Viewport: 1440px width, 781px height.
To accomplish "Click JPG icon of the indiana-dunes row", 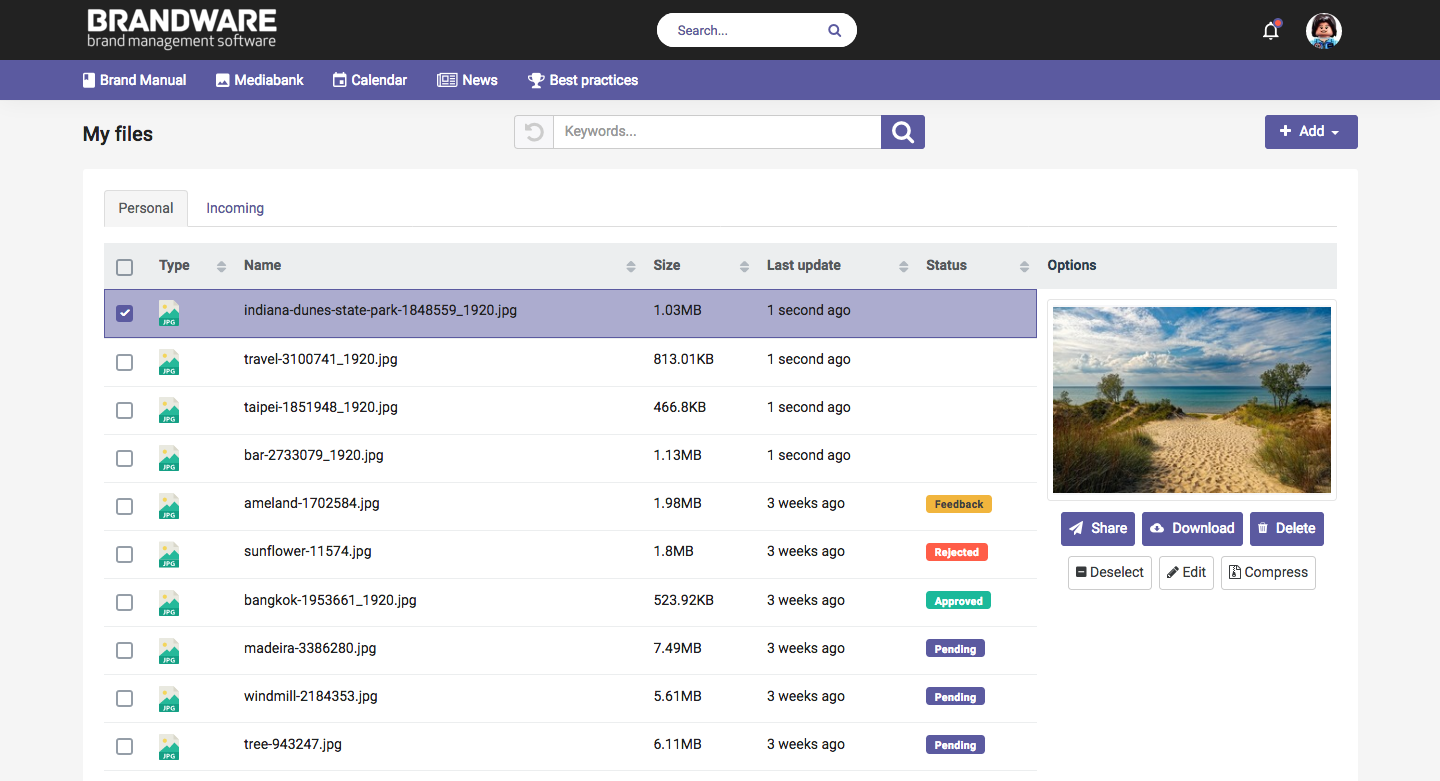I will (169, 313).
